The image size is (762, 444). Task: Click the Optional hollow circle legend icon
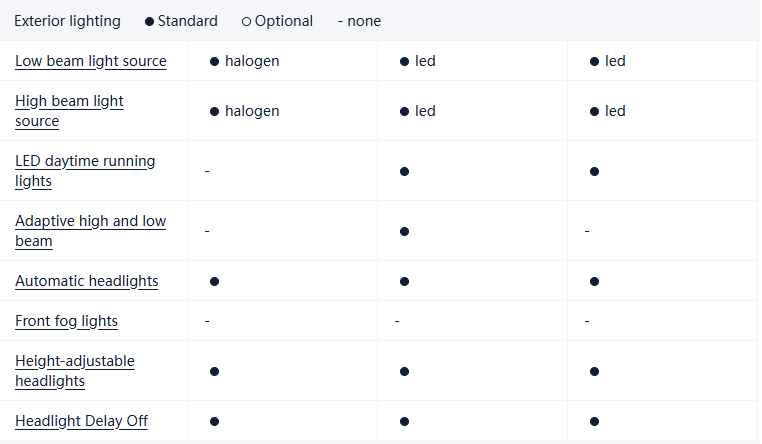coord(246,21)
